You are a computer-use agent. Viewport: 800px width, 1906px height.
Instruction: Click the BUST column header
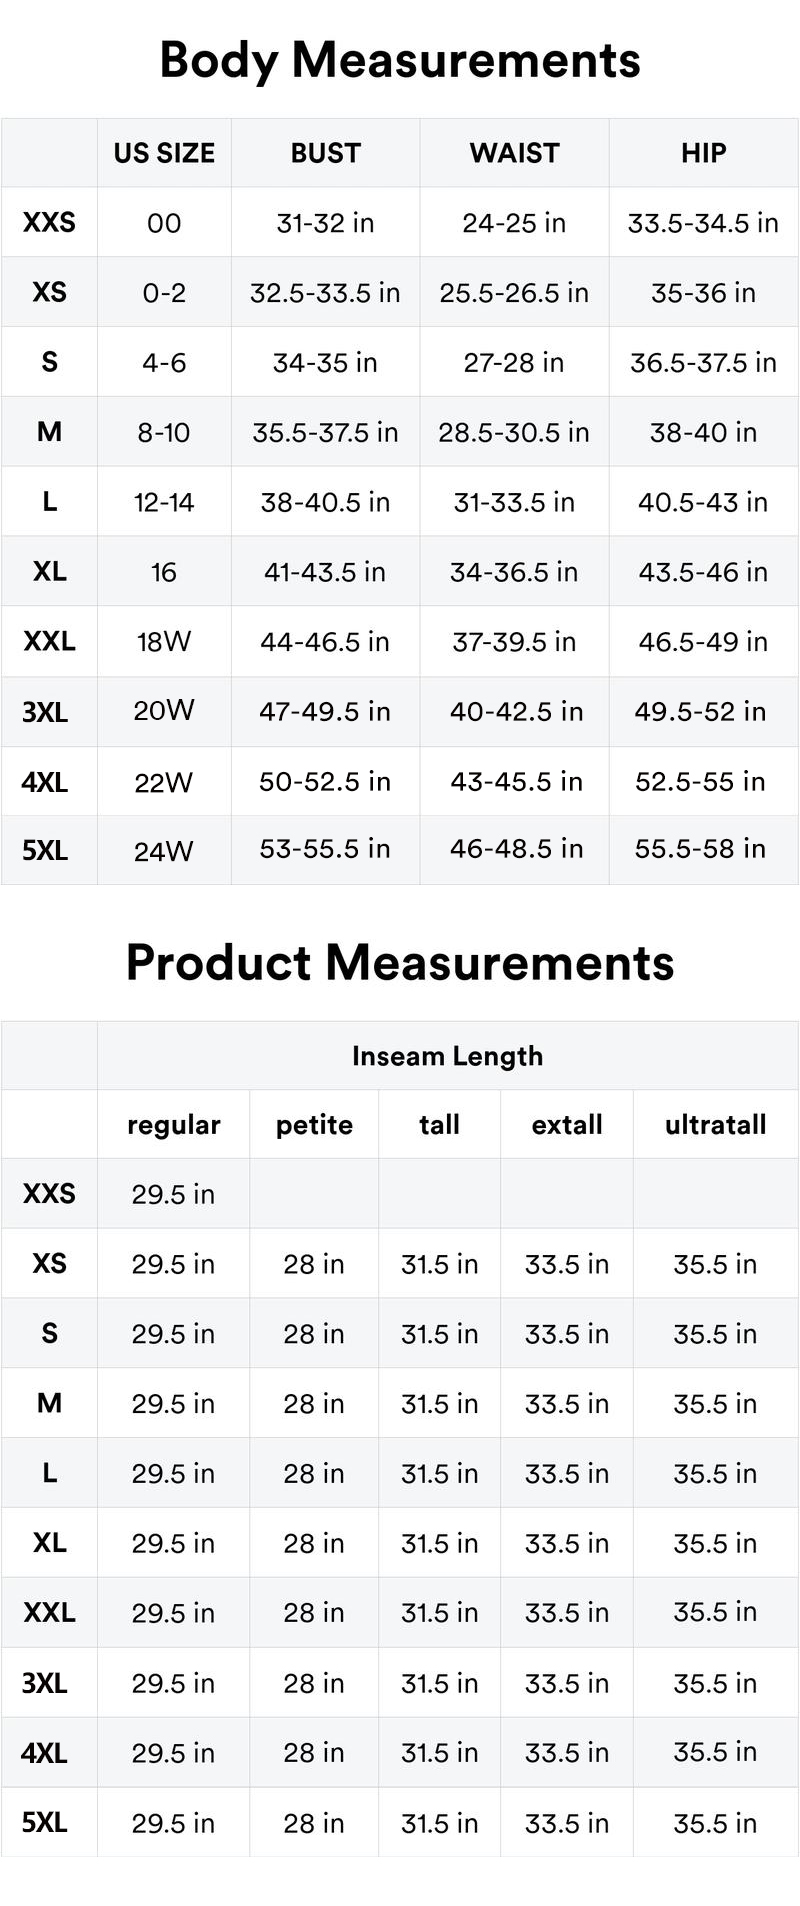[325, 153]
